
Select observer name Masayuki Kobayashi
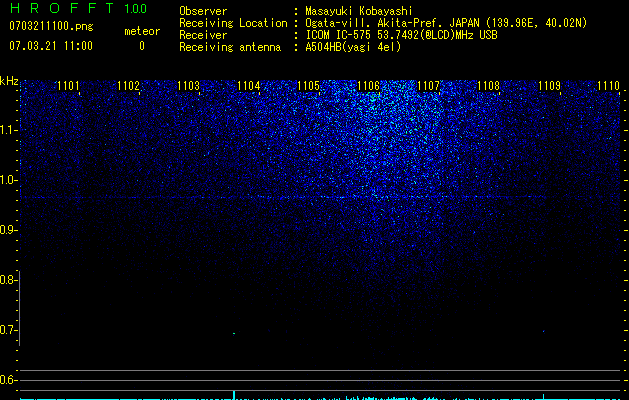pyautogui.click(x=359, y=11)
